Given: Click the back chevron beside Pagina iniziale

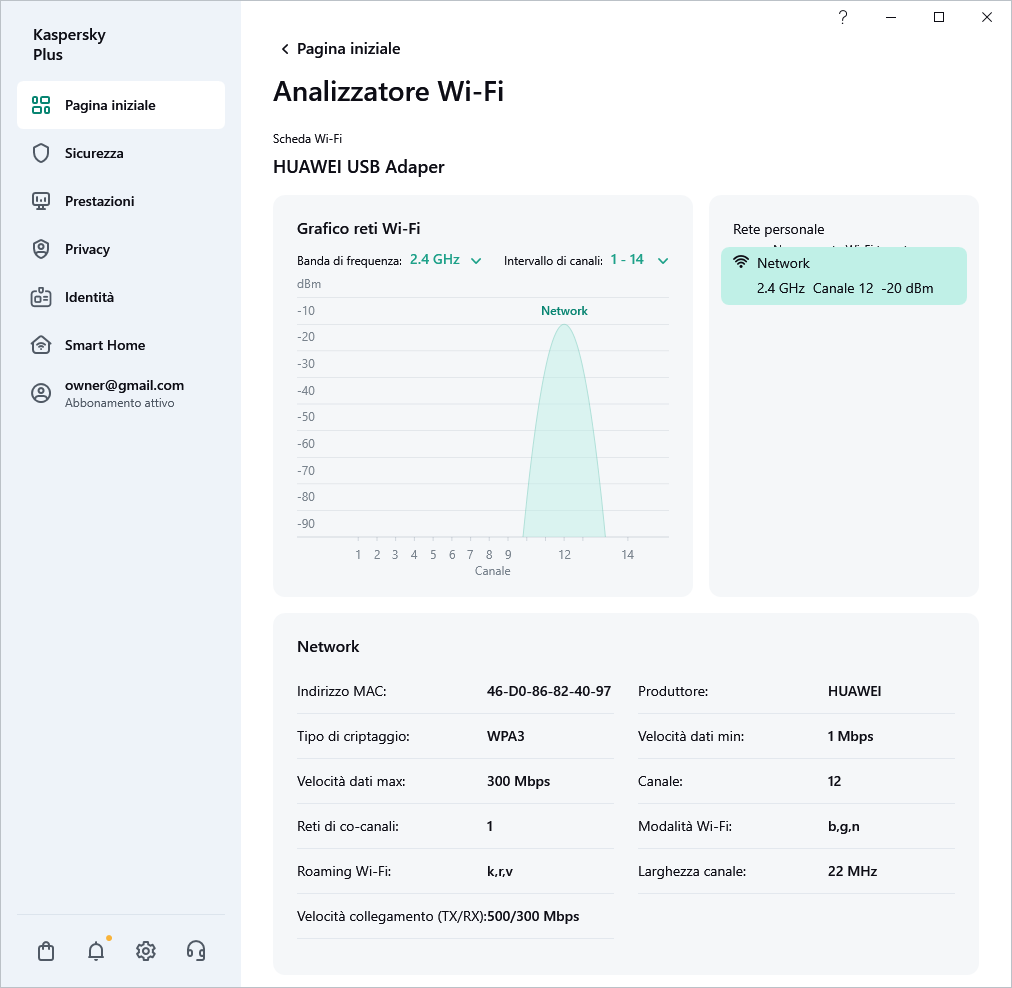Looking at the screenshot, I should click(285, 49).
